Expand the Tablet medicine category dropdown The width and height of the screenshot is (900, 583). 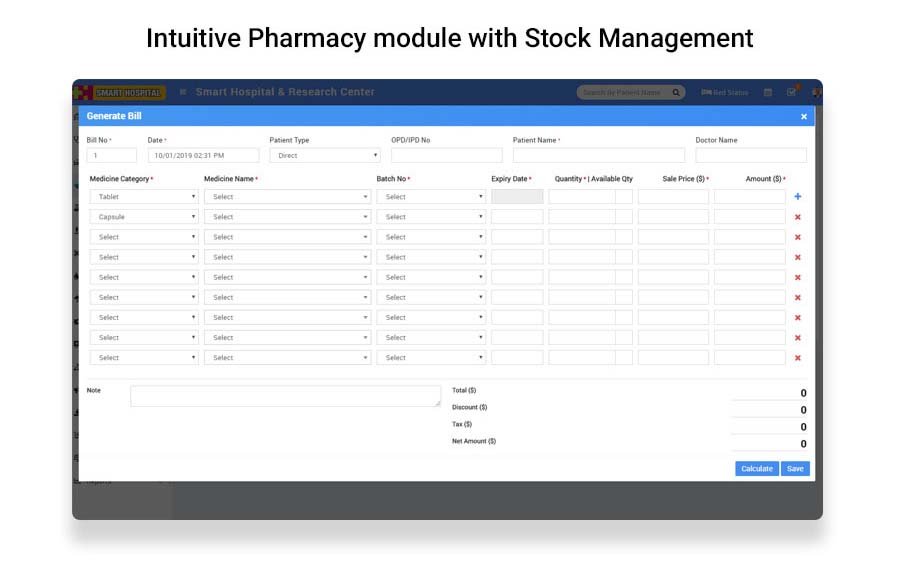coord(145,197)
